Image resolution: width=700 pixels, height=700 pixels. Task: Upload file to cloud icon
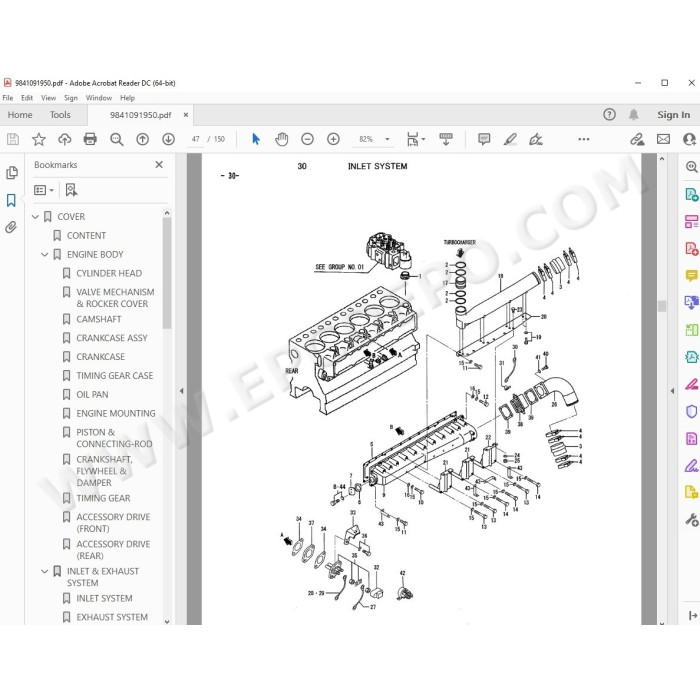[x=65, y=139]
